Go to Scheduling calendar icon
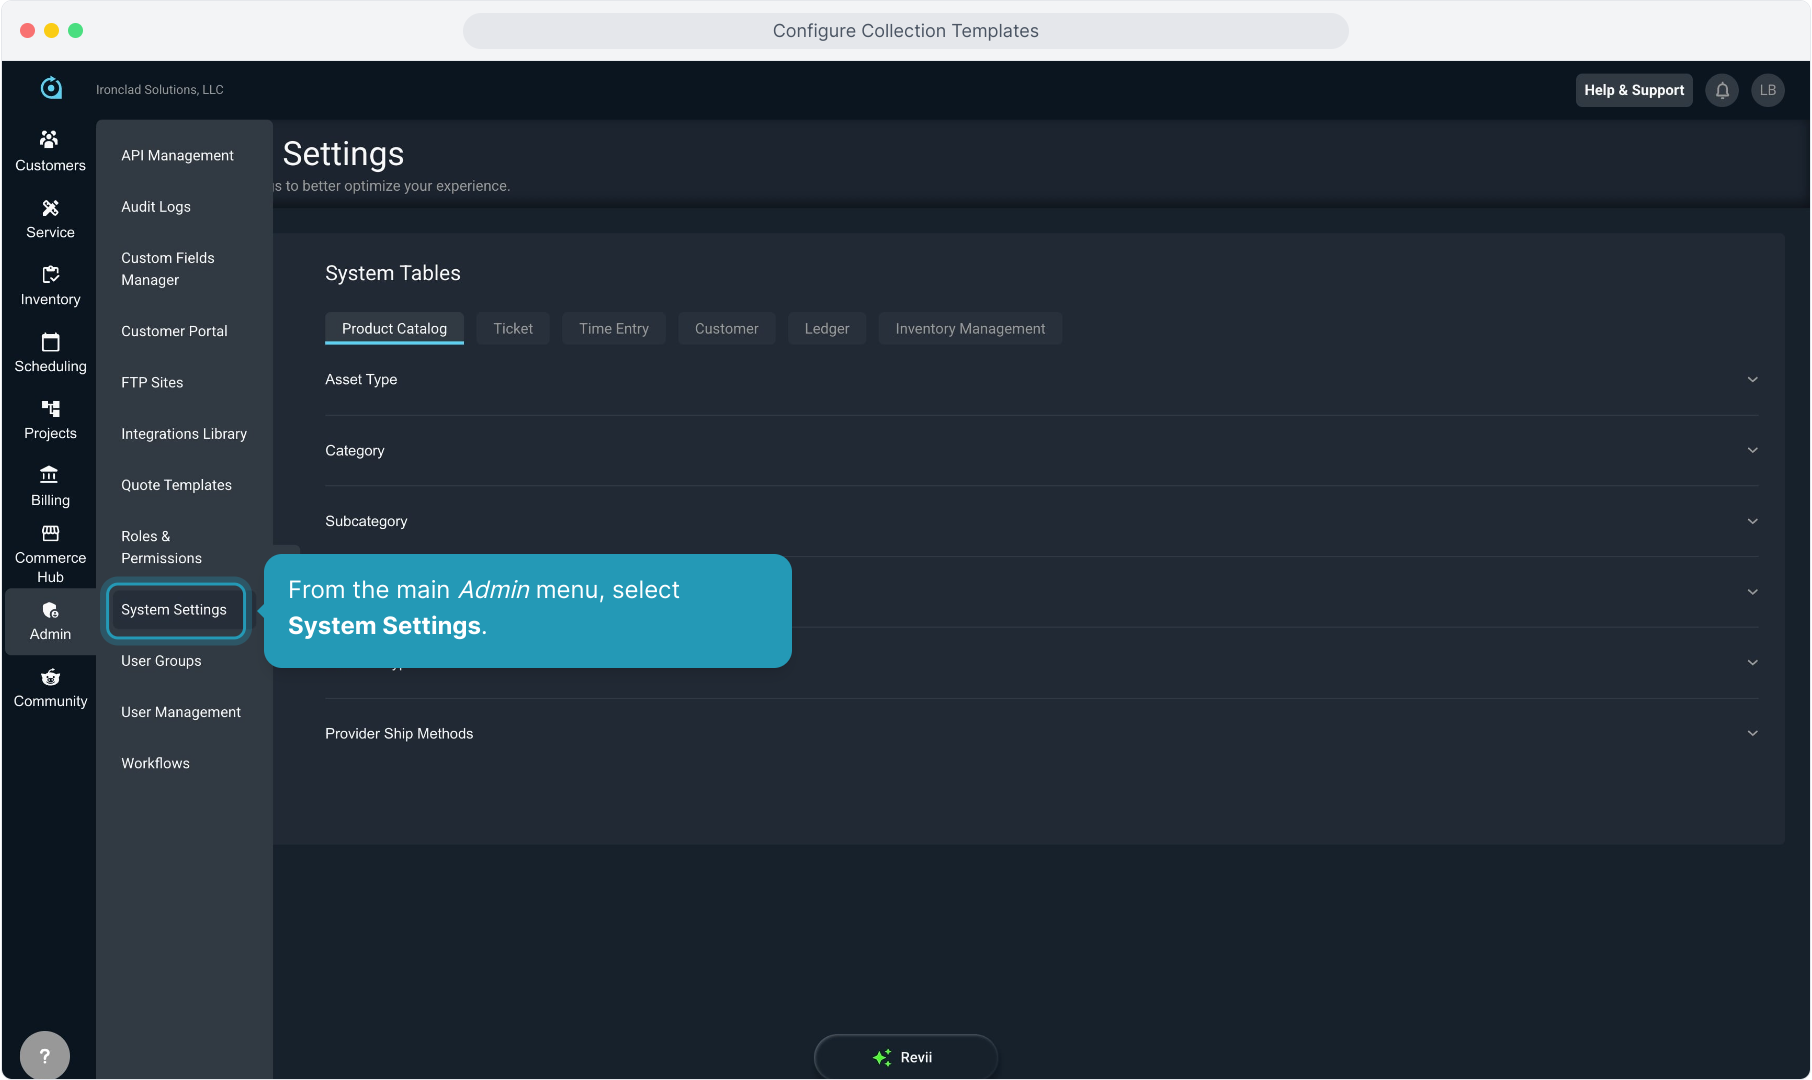Viewport: 1812px width, 1080px height. coord(50,342)
